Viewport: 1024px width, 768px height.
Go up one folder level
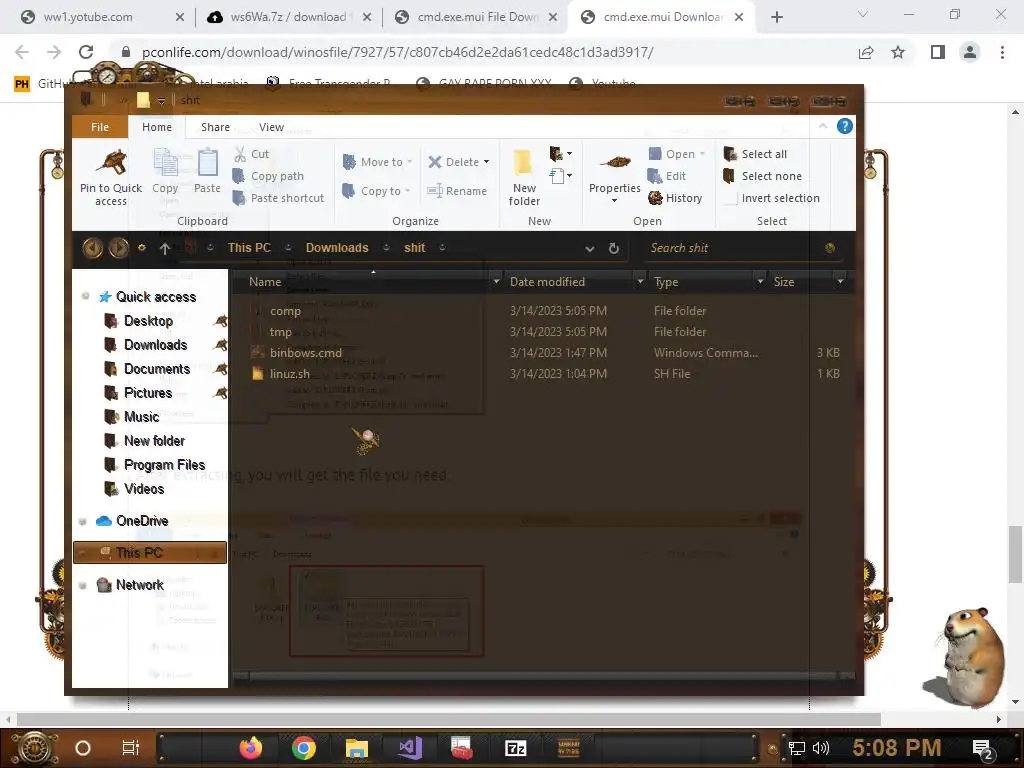click(x=165, y=248)
